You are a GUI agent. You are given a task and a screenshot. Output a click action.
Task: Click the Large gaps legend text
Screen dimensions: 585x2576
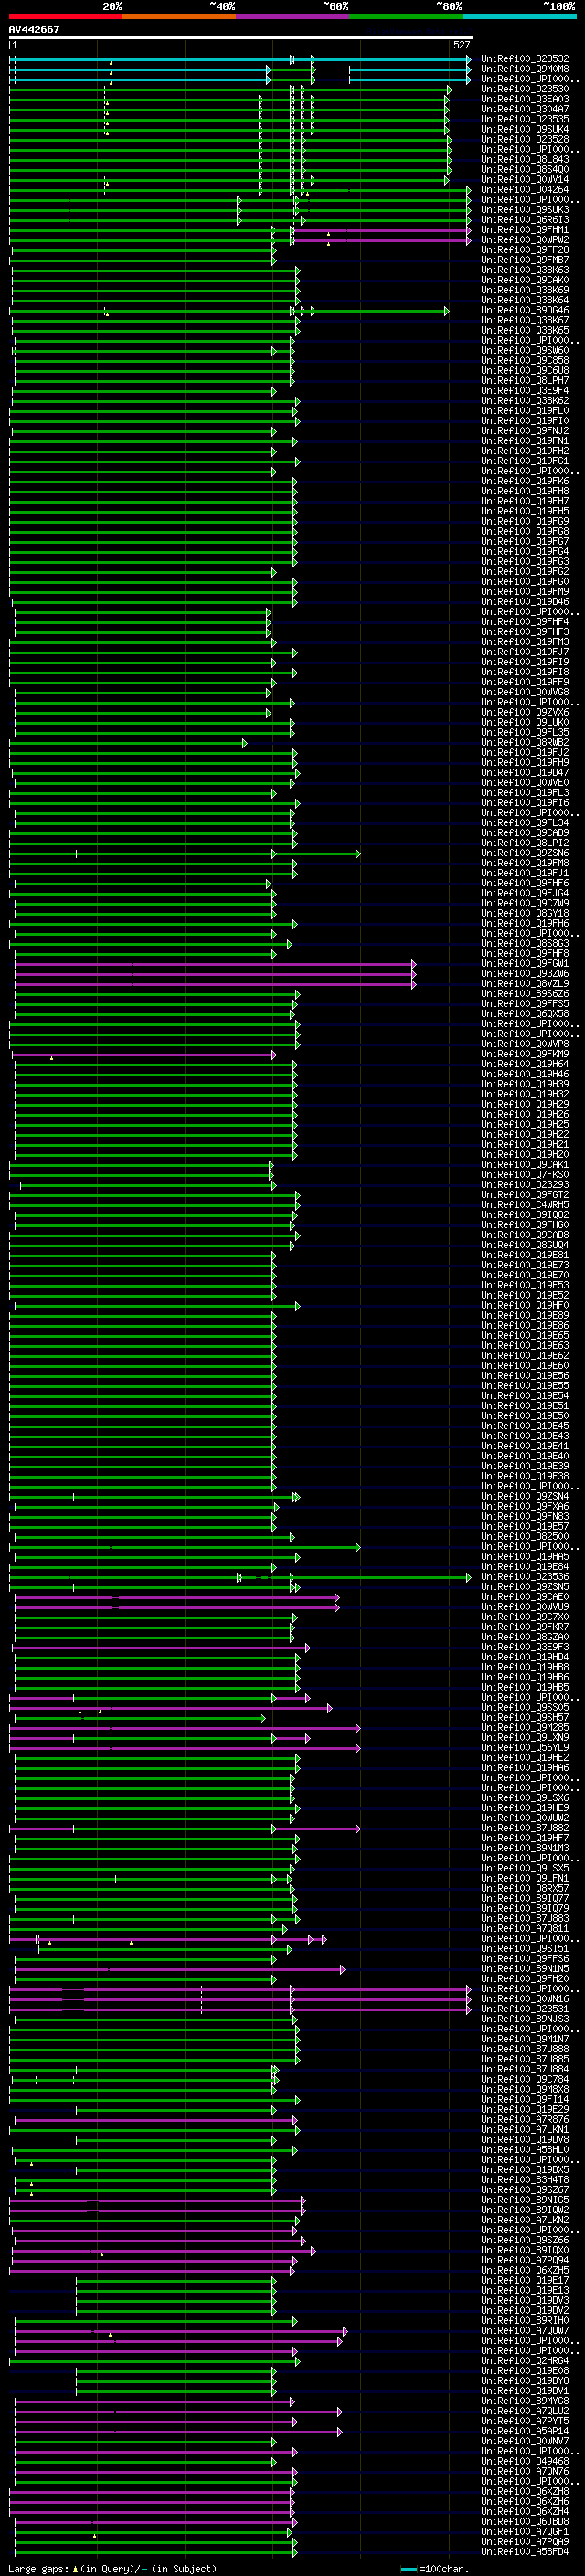click(112, 2568)
